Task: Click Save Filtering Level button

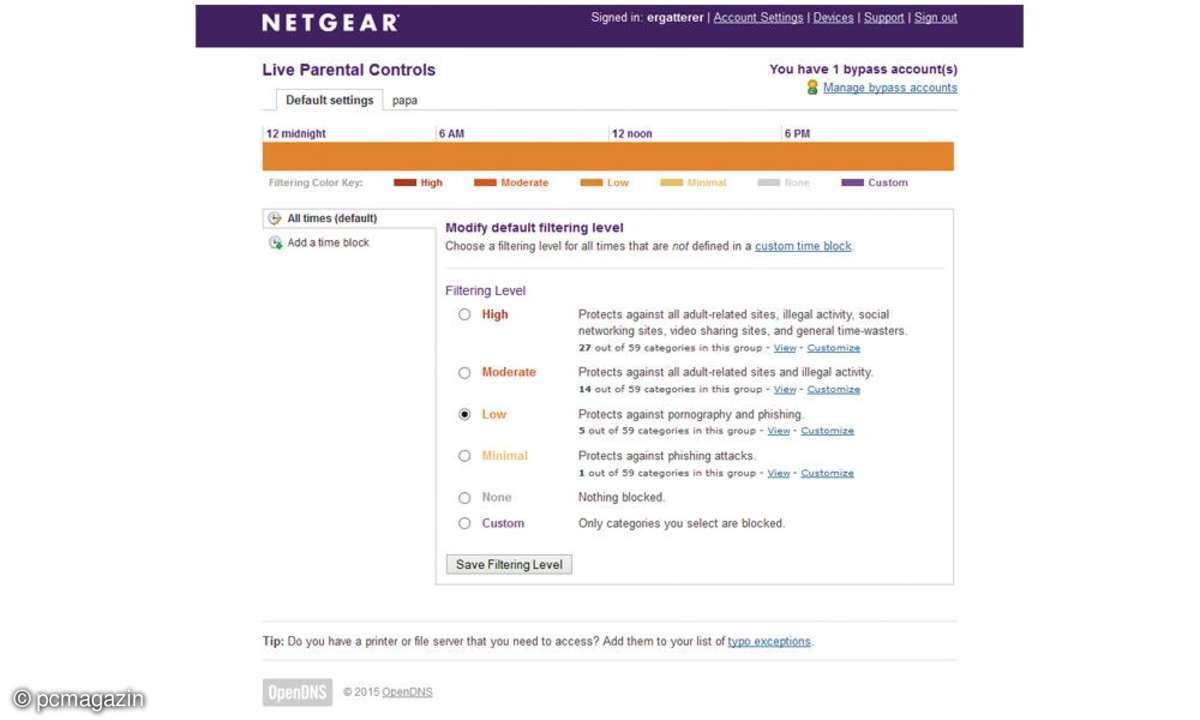Action: tap(509, 565)
